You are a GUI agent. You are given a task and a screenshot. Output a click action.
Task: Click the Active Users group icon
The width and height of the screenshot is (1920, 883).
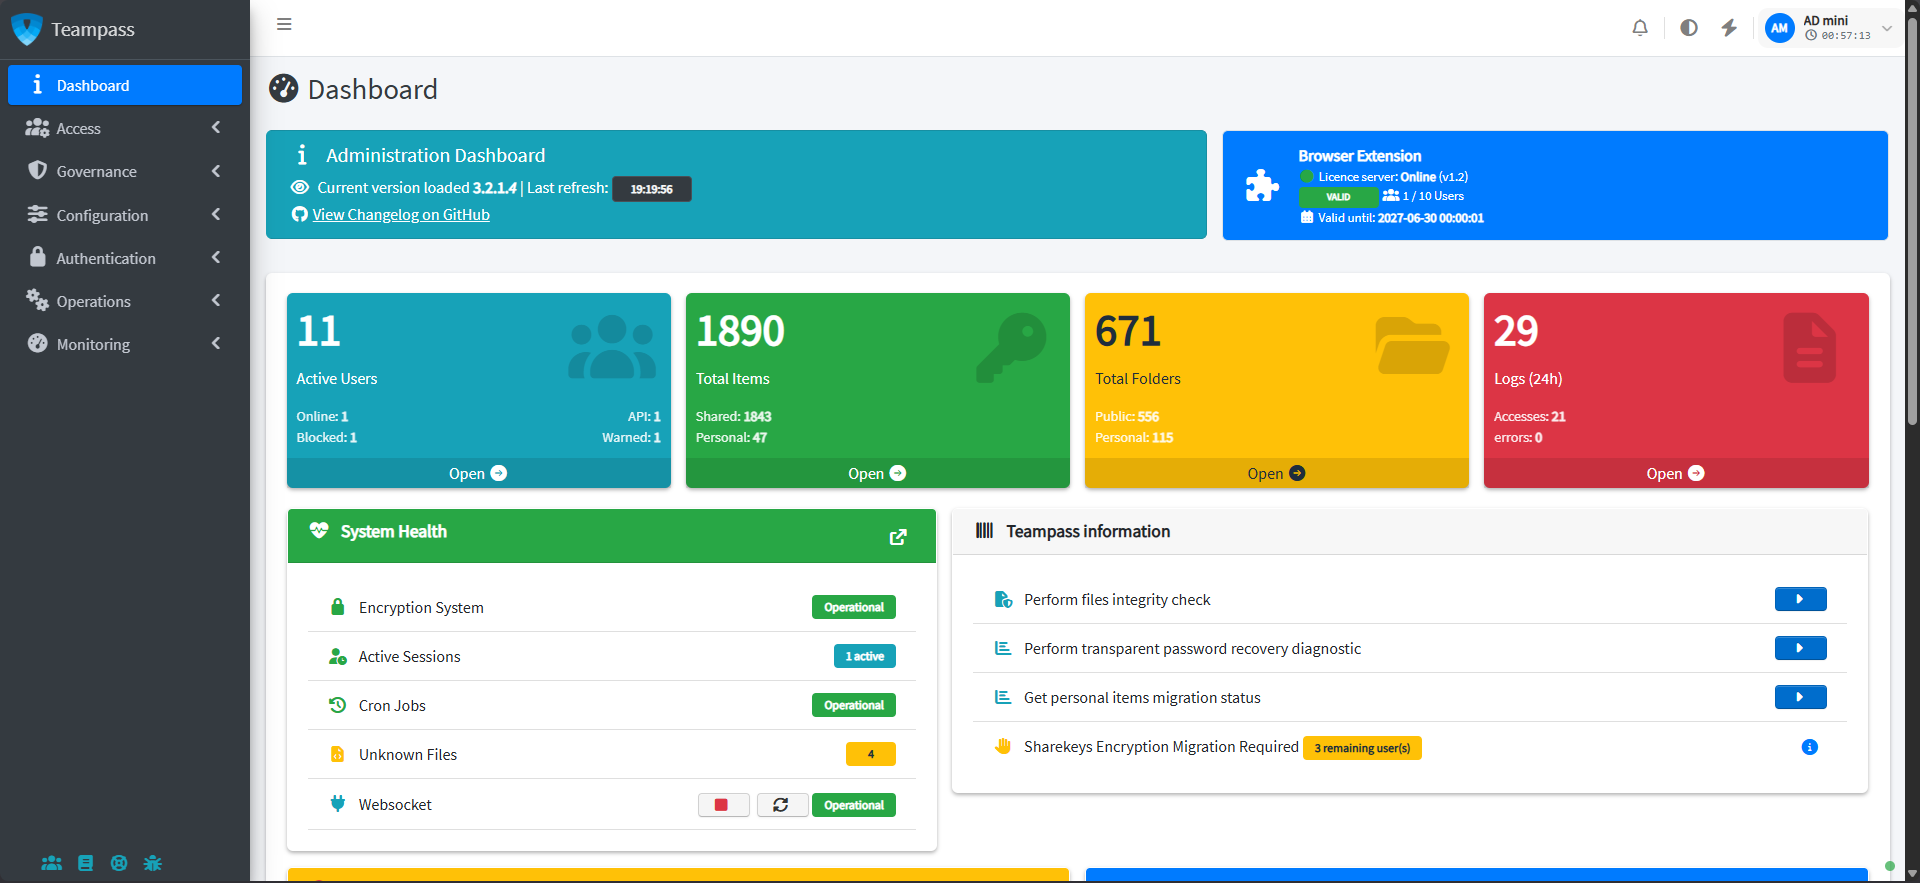click(x=612, y=347)
